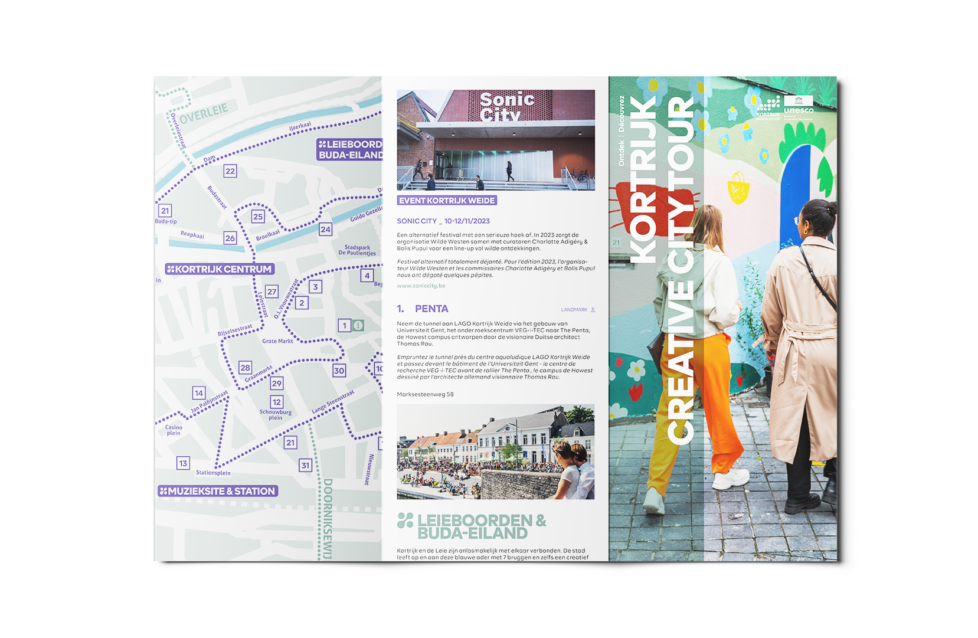Click the 'Stadspark De Pautientjes' label
The height and width of the screenshot is (638, 978).
357,251
